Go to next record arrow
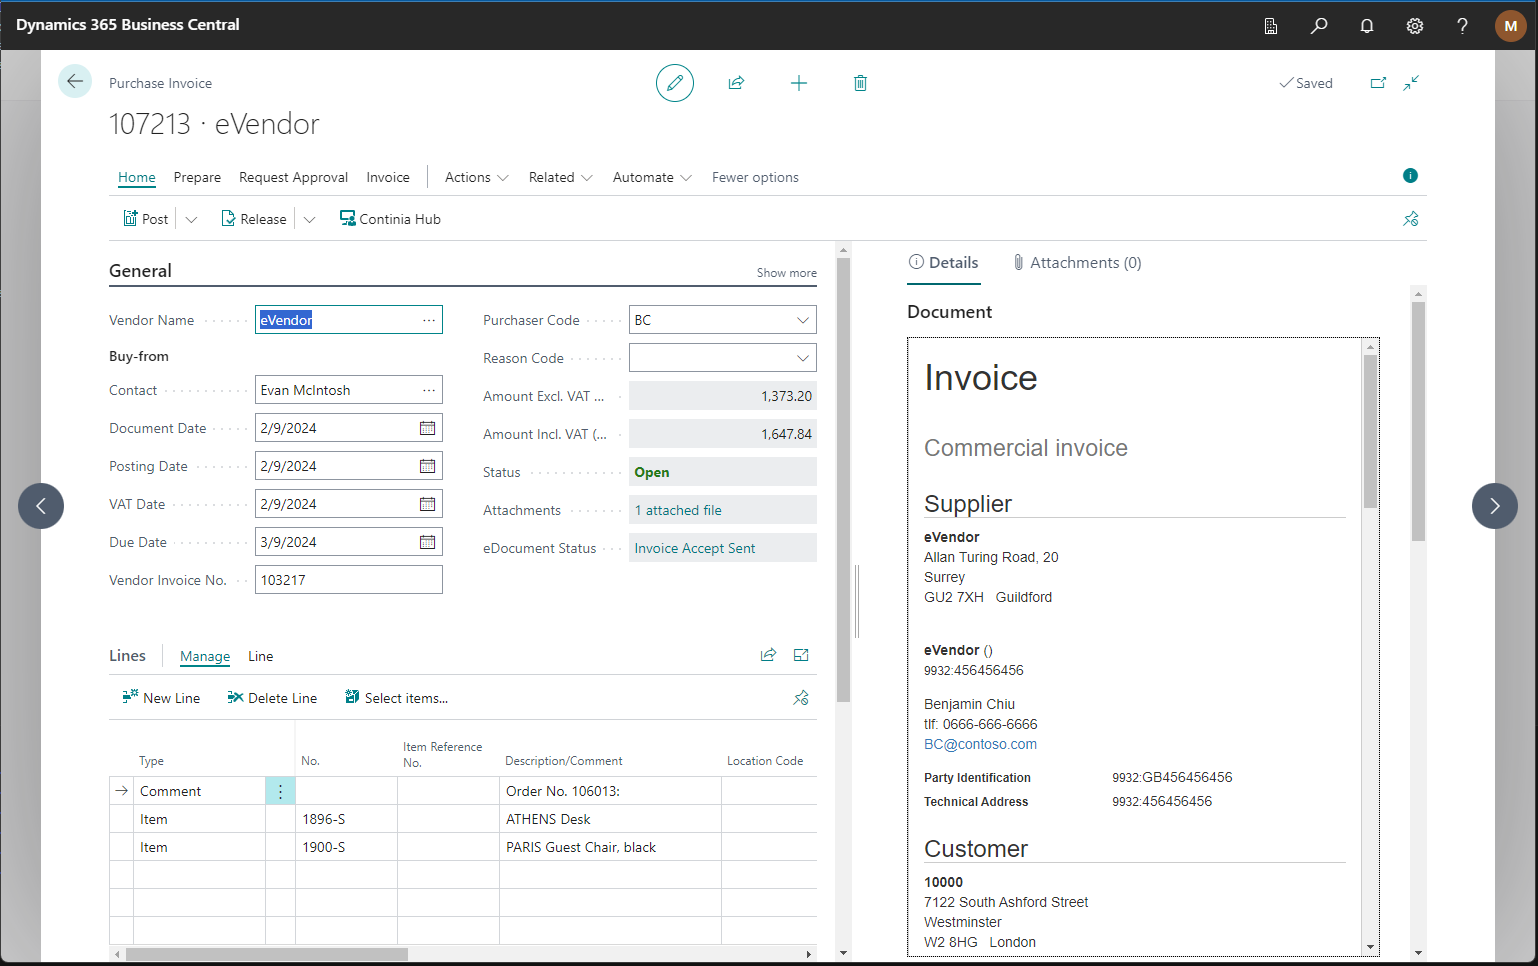 (1494, 506)
